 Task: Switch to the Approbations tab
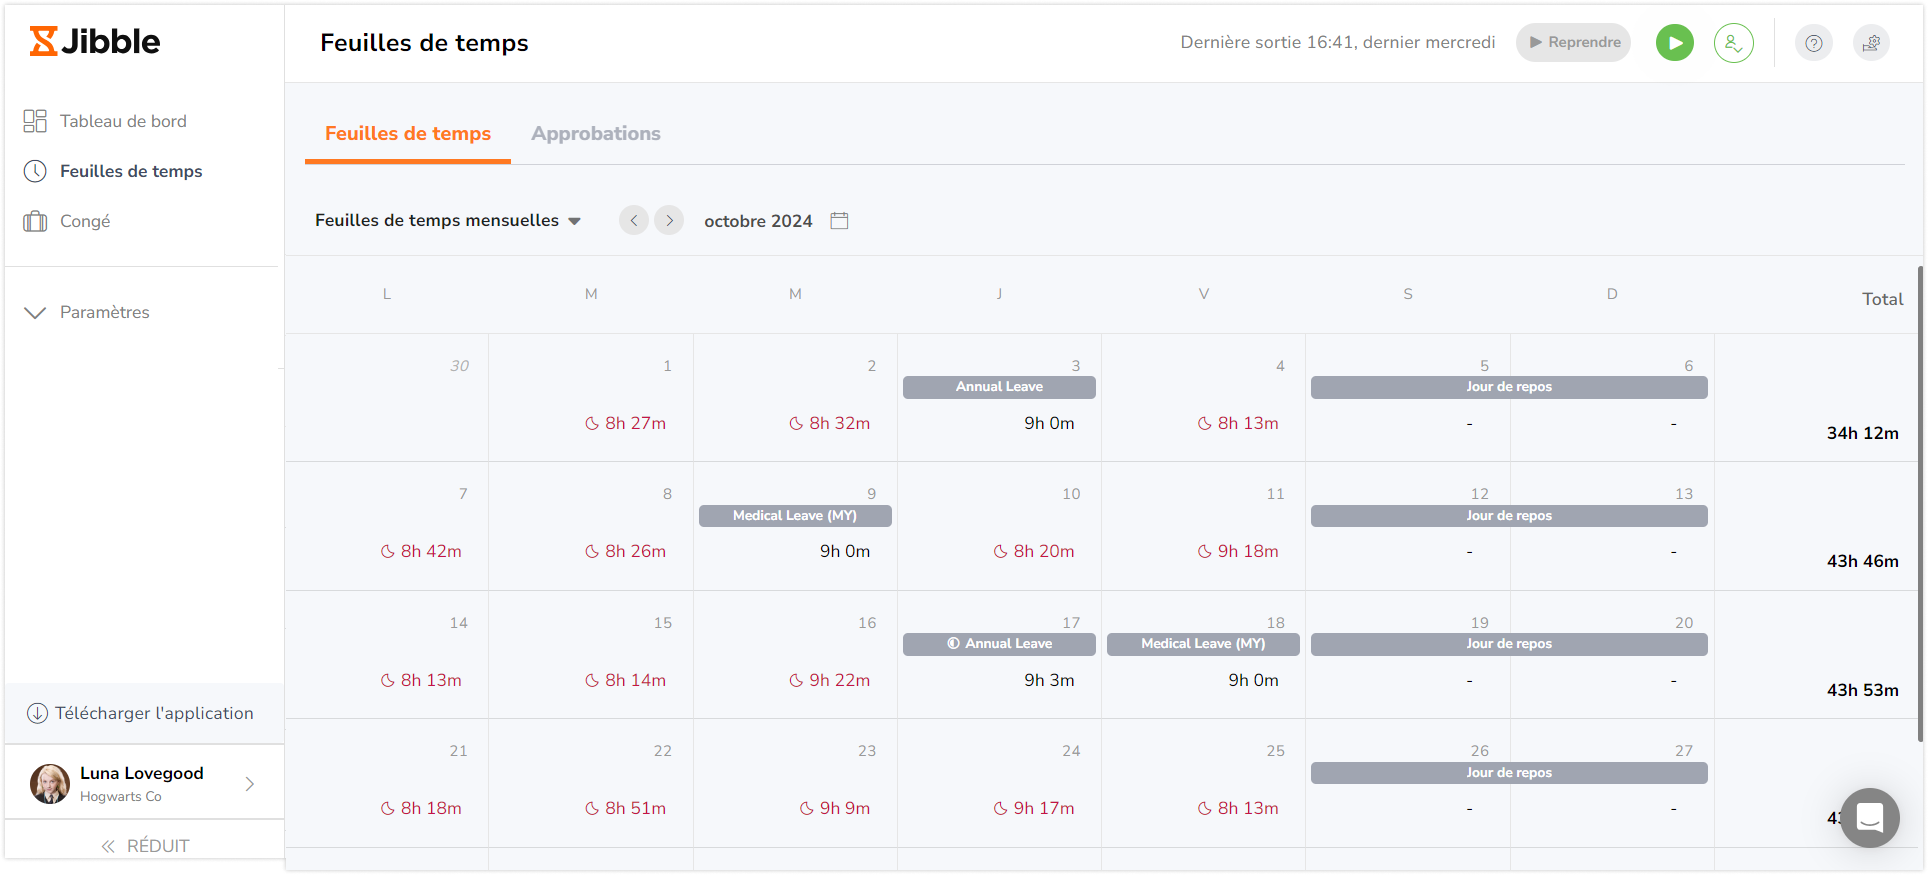click(596, 133)
